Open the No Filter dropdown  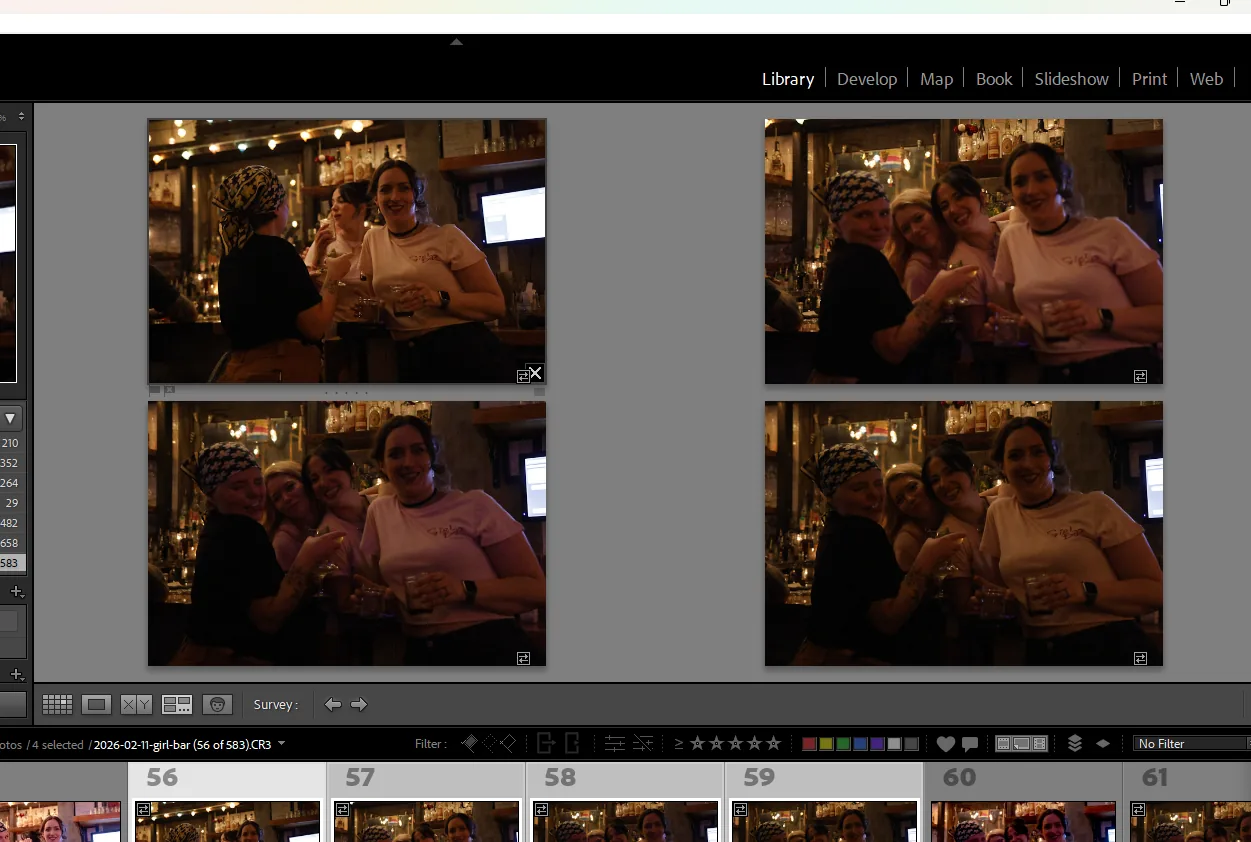click(1189, 743)
